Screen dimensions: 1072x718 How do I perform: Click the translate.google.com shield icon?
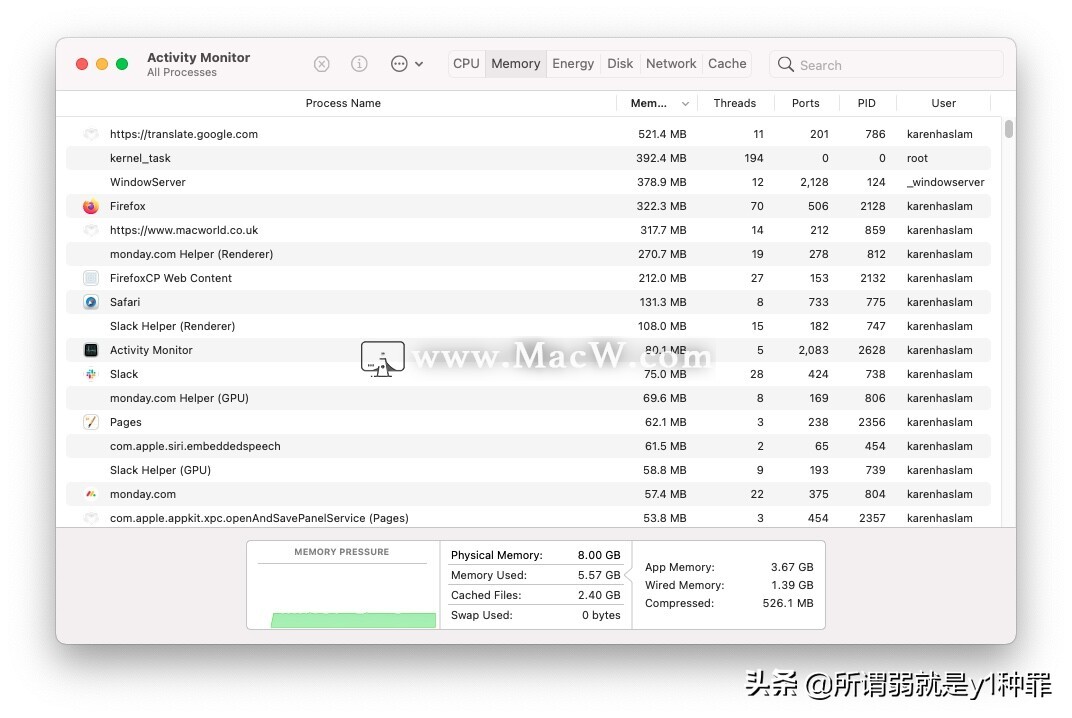point(91,134)
